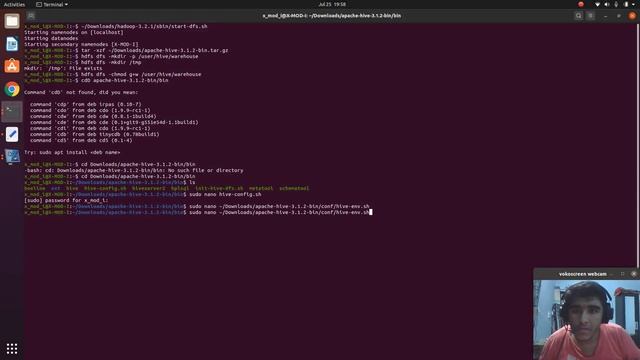The width and height of the screenshot is (640, 360).
Task: Maximize the Terminal window
Action: click(619, 16)
